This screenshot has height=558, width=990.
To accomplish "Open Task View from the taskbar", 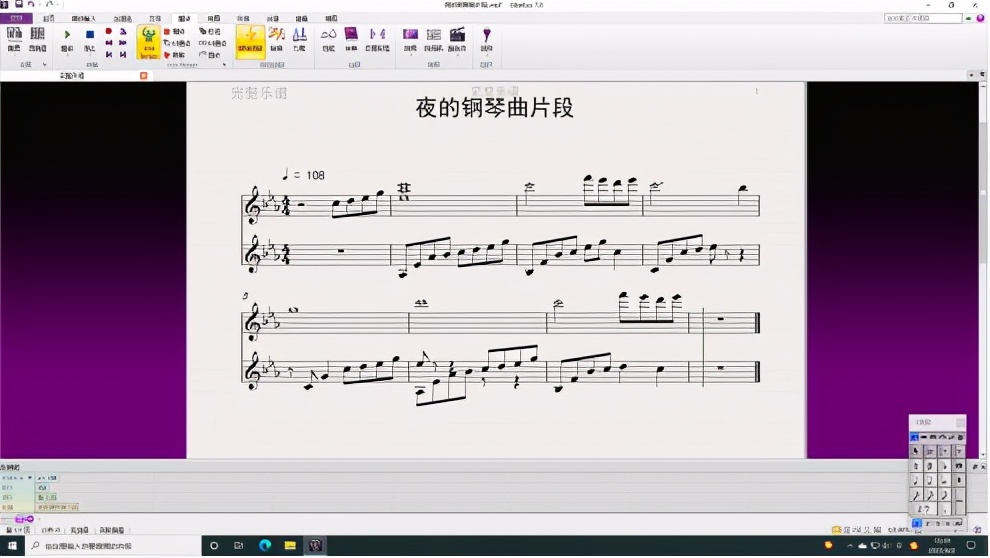I will click(239, 545).
